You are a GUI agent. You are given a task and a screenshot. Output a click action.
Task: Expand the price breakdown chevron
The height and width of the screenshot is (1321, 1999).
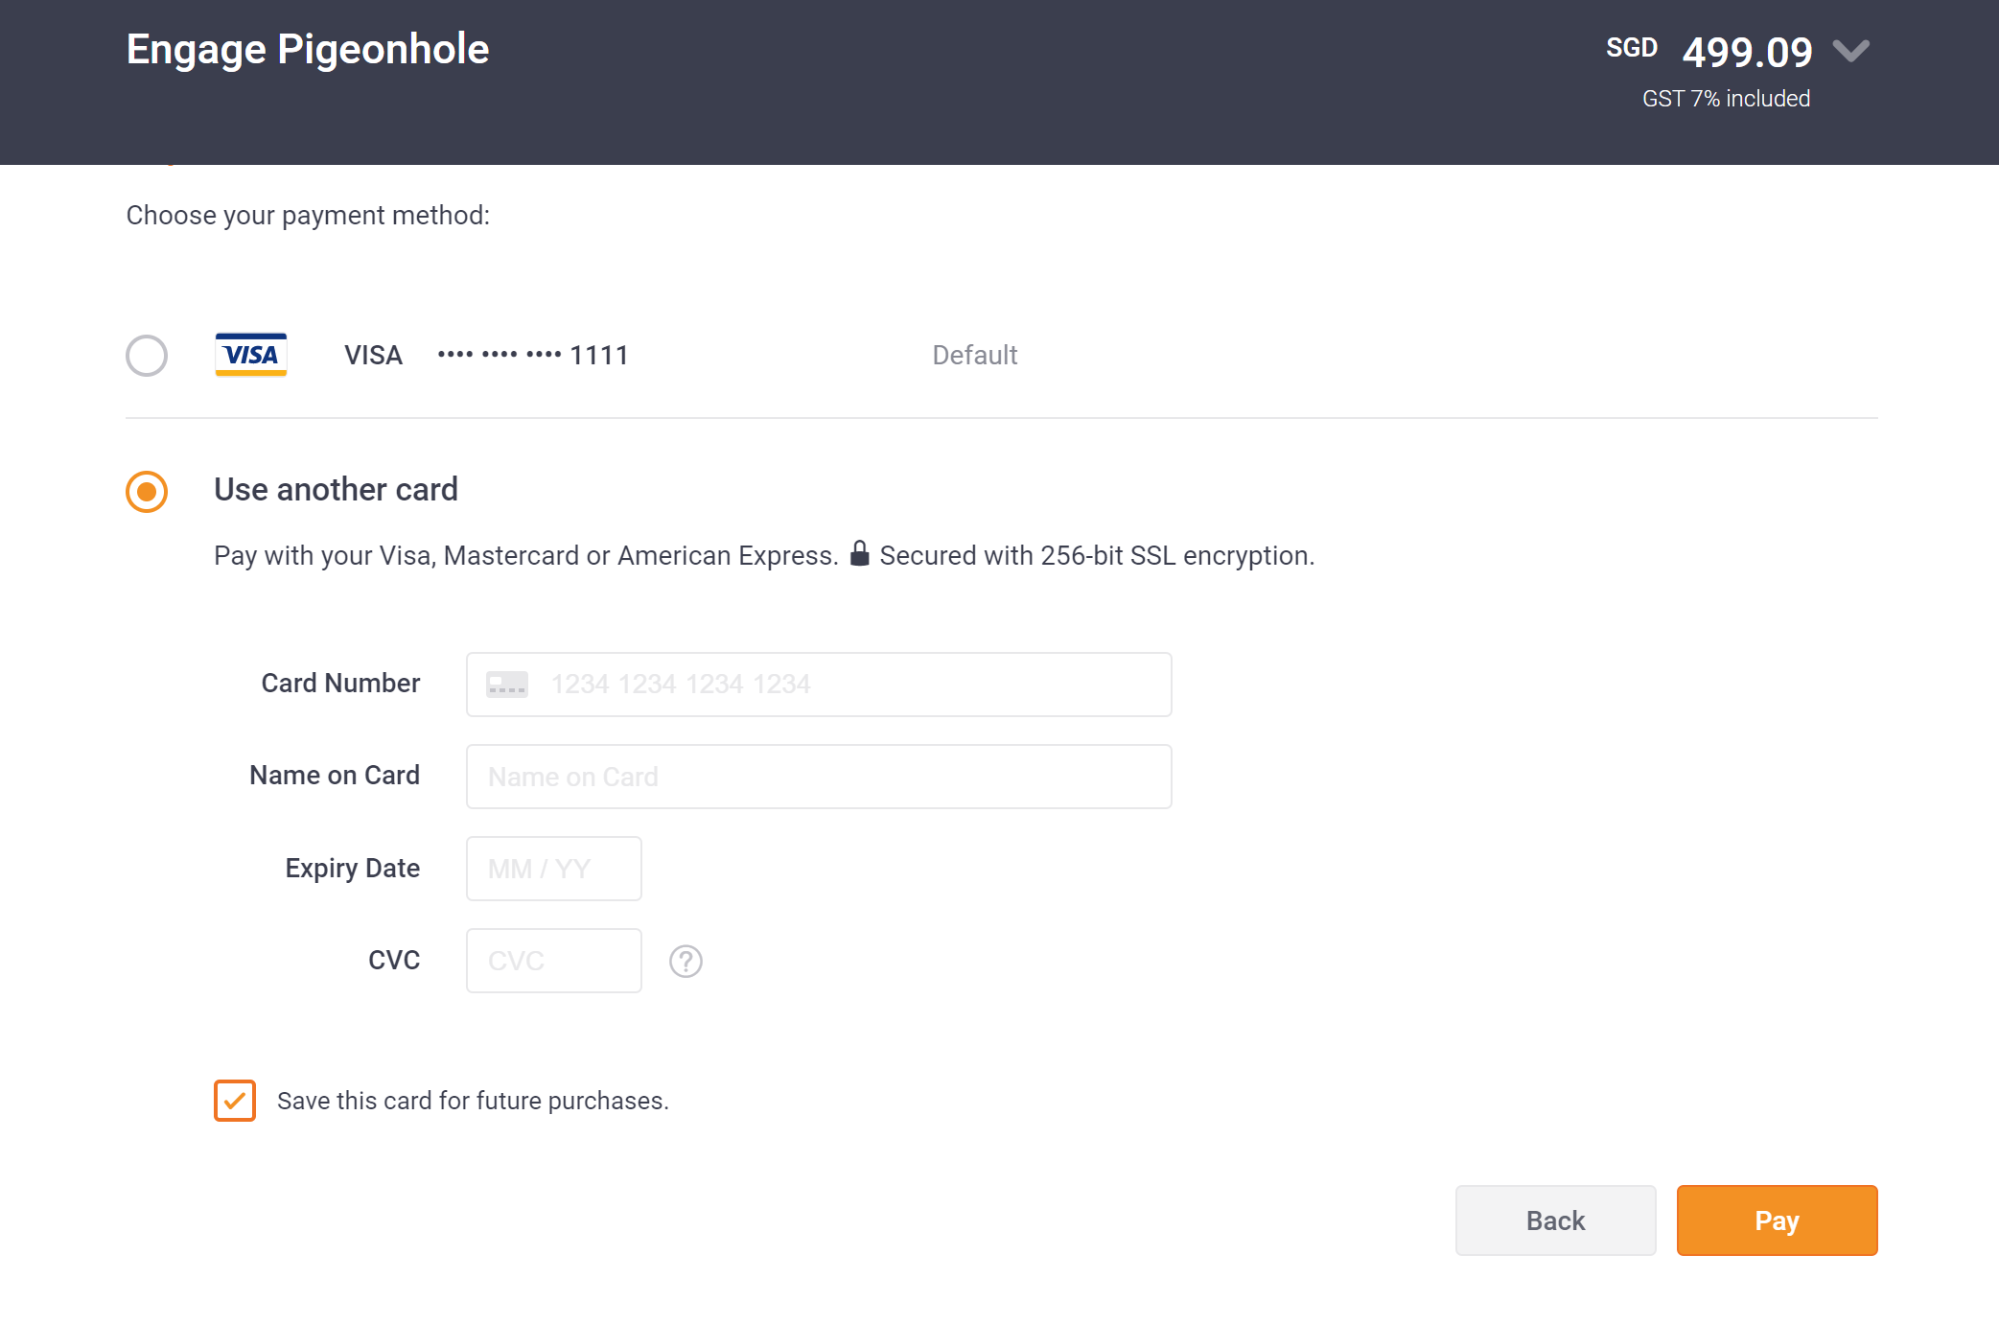click(1851, 51)
